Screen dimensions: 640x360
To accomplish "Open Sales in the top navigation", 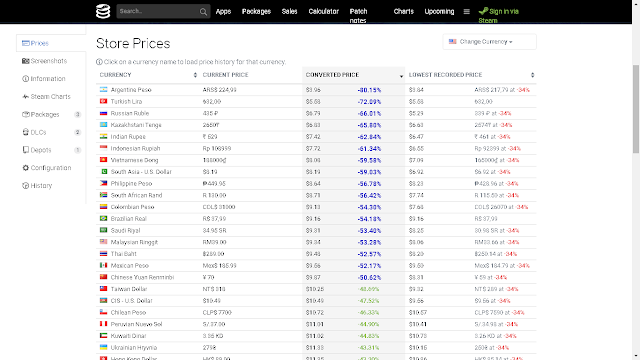I will point(289,11).
